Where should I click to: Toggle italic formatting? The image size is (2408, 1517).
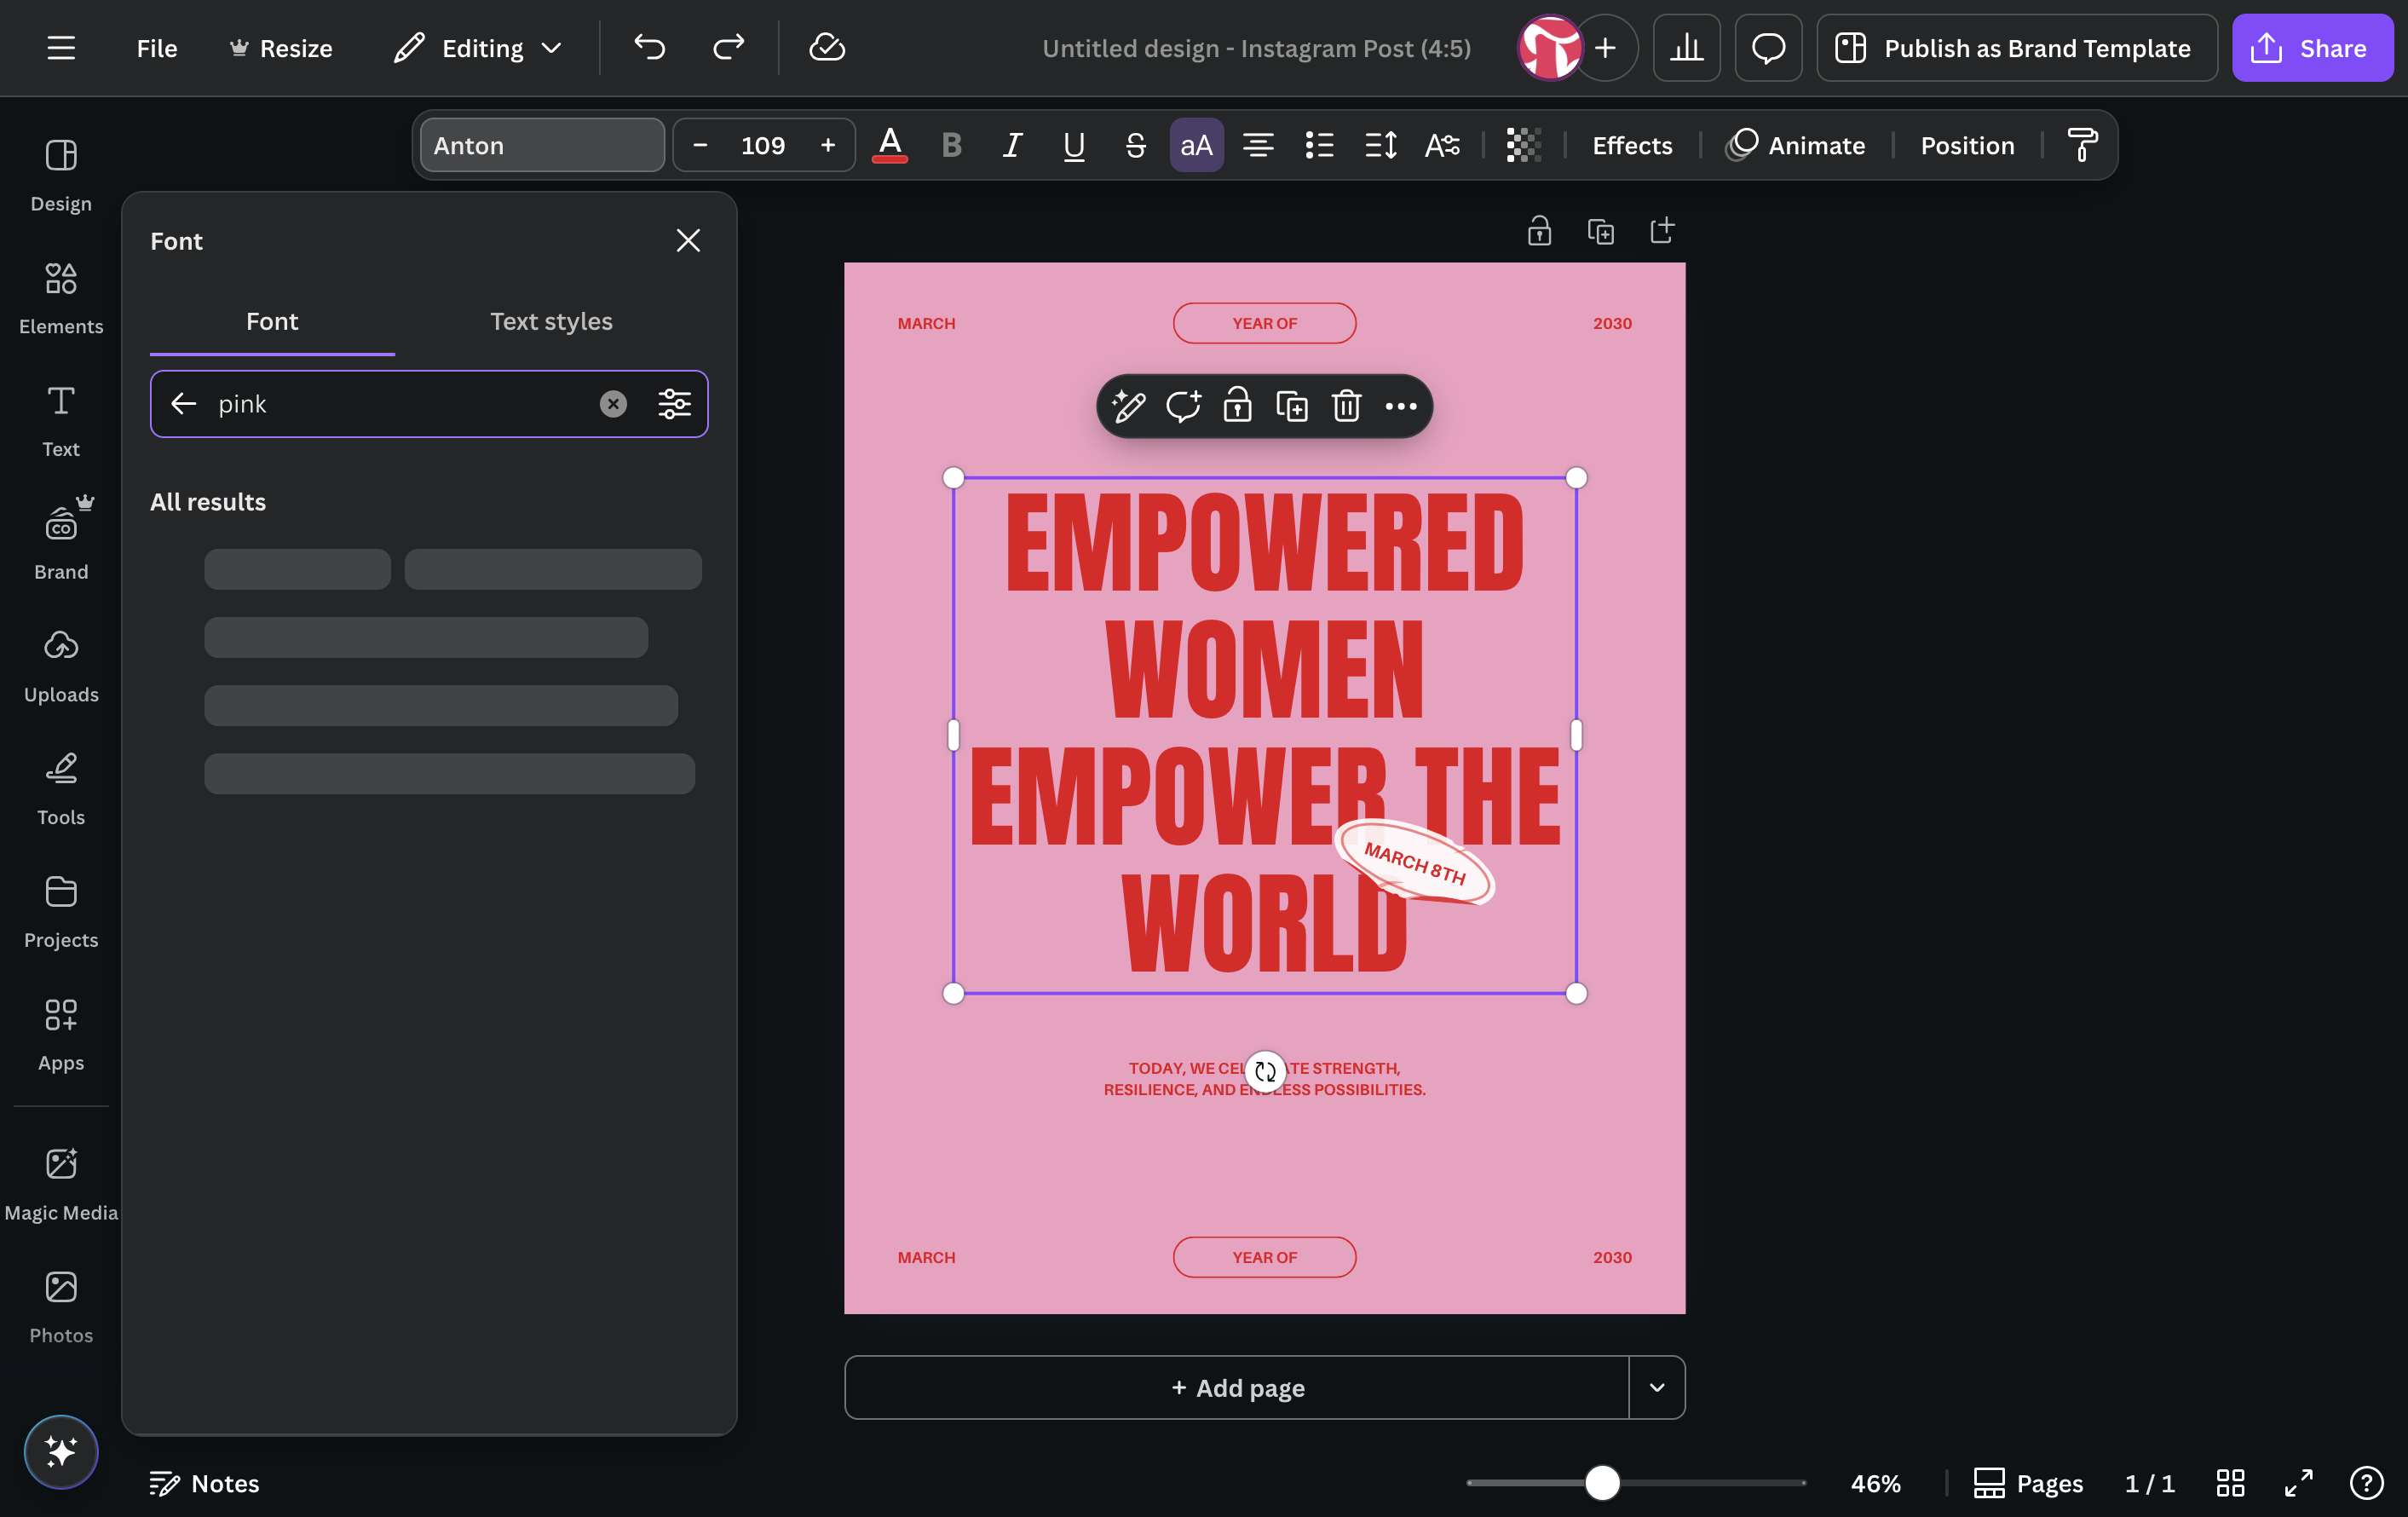[x=1012, y=145]
